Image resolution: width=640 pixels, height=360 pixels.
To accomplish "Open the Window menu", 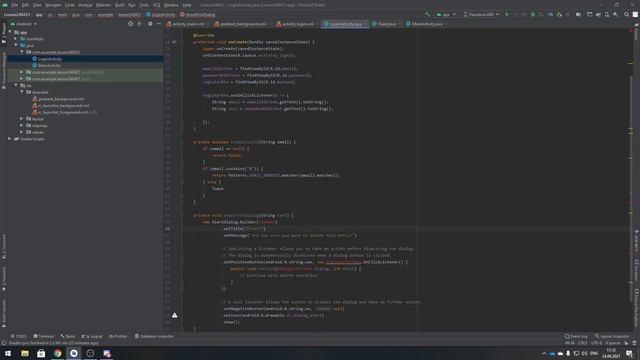I will tap(171, 5).
